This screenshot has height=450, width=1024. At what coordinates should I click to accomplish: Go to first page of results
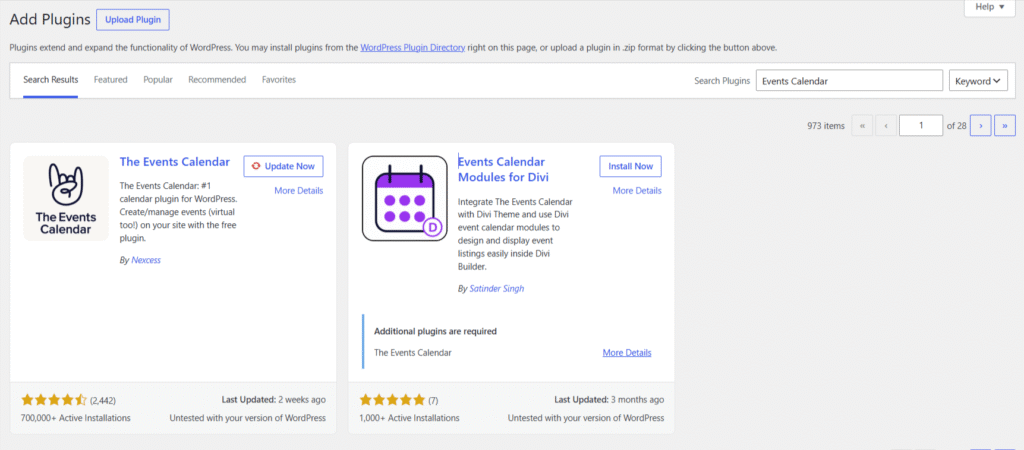tap(862, 125)
